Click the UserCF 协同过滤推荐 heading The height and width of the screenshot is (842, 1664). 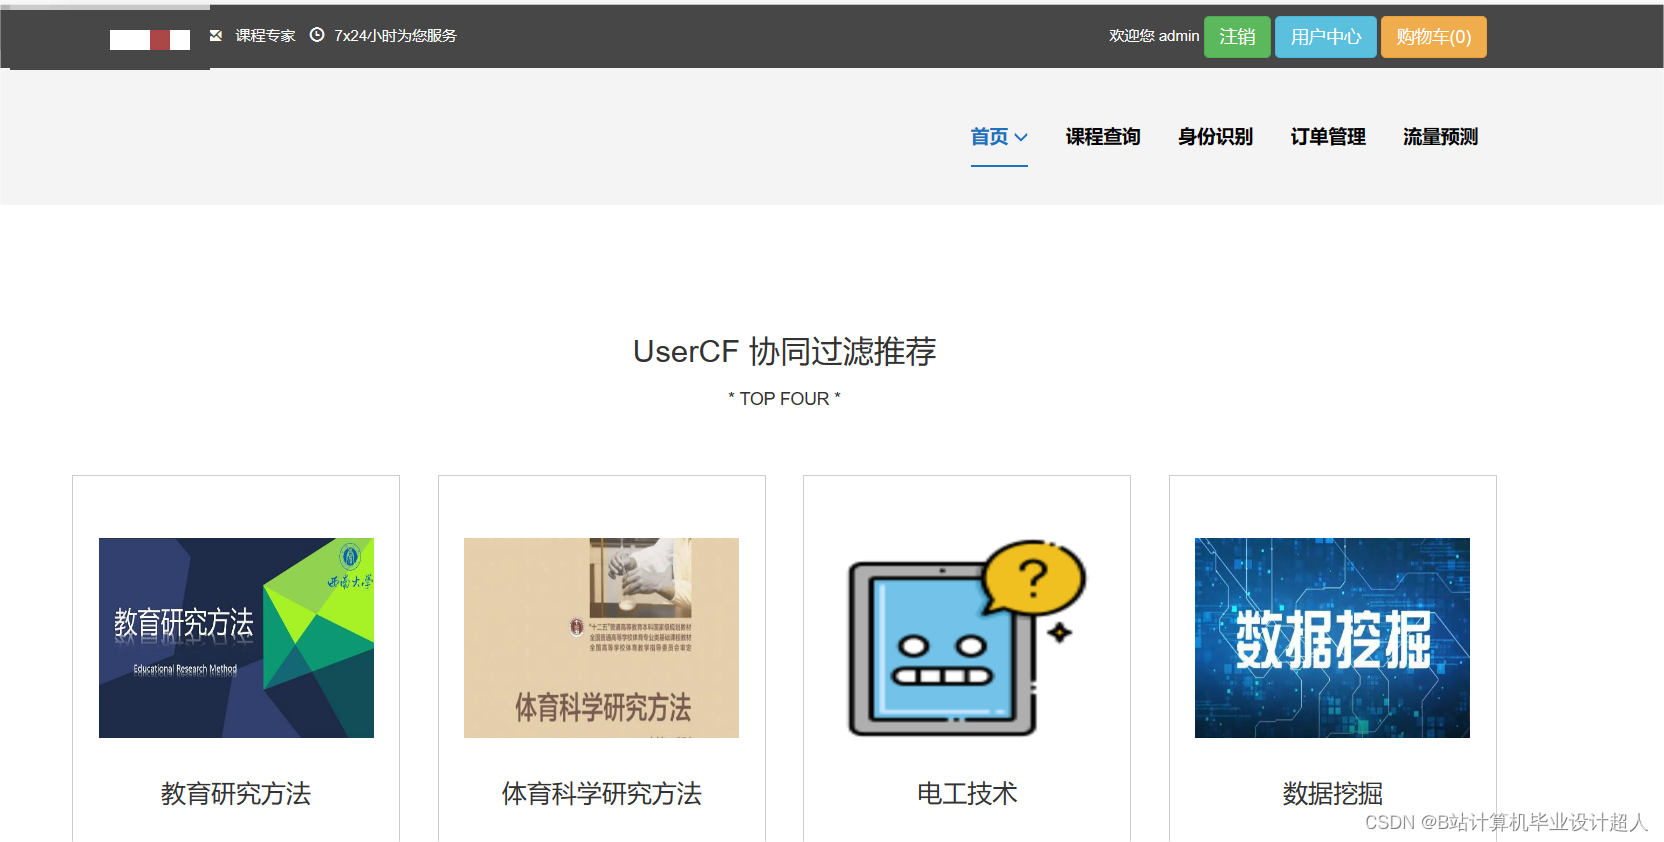(x=785, y=351)
